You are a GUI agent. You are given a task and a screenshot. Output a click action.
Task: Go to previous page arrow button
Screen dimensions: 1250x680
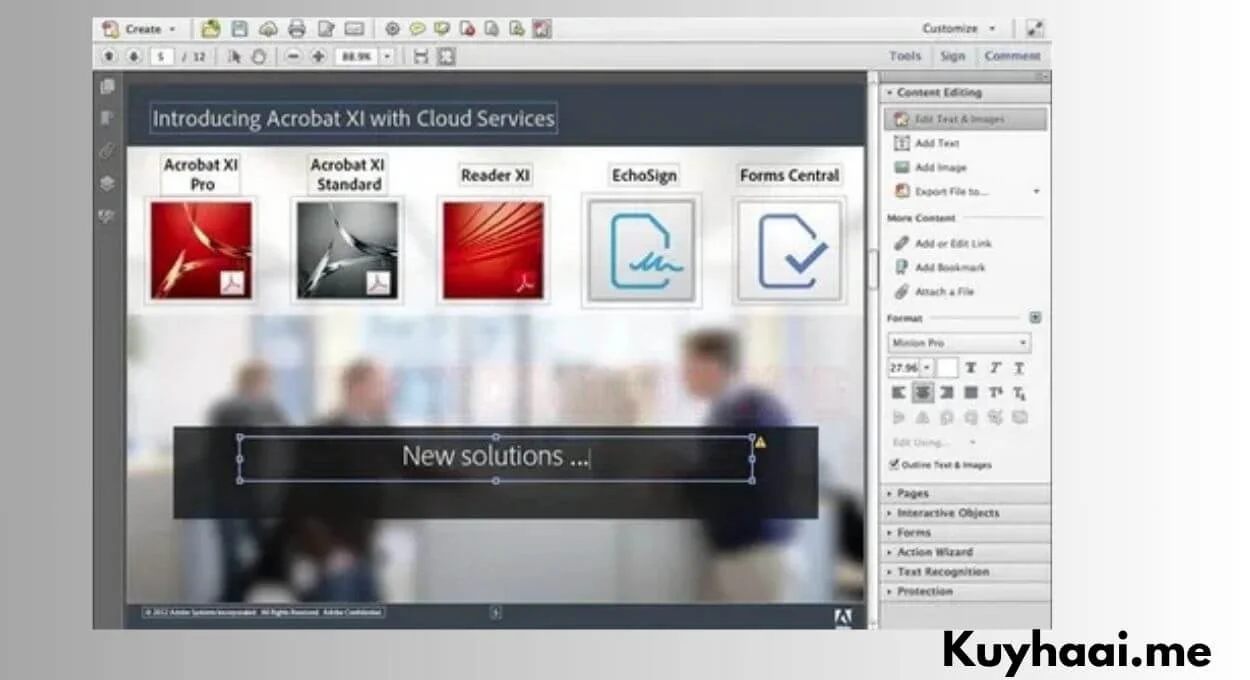pos(109,56)
